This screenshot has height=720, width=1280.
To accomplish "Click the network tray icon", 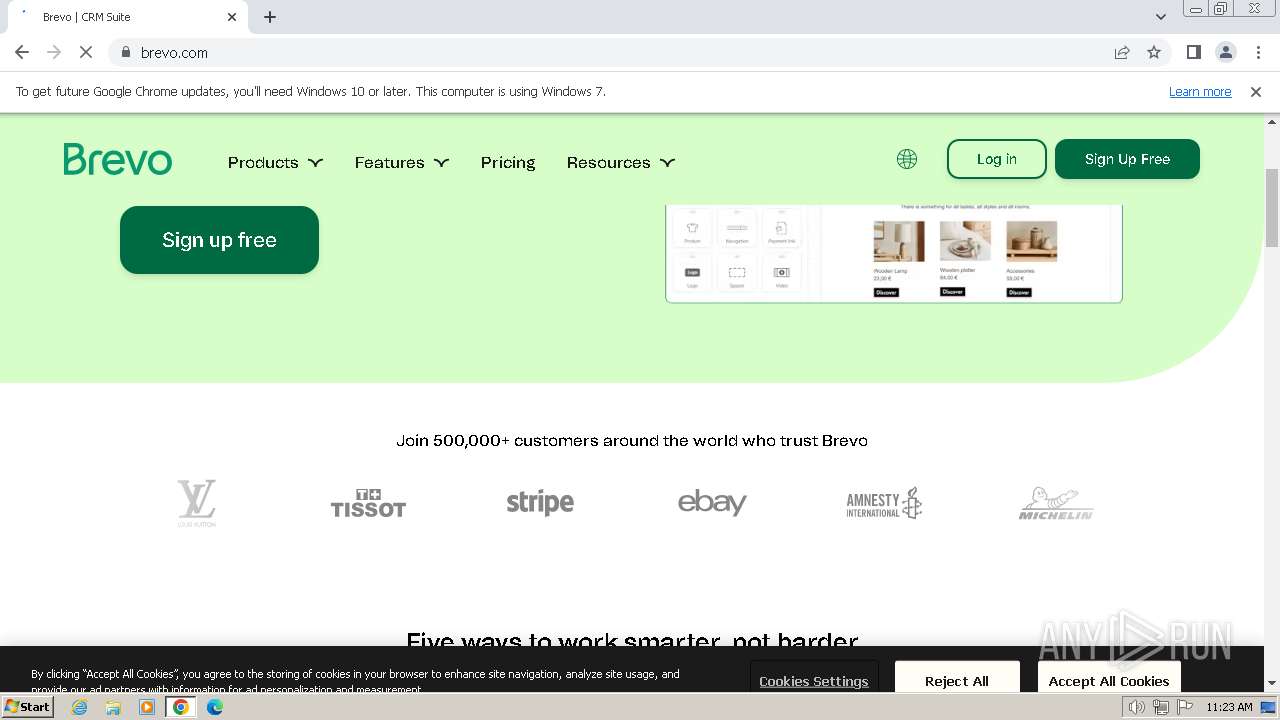I will 1161,707.
